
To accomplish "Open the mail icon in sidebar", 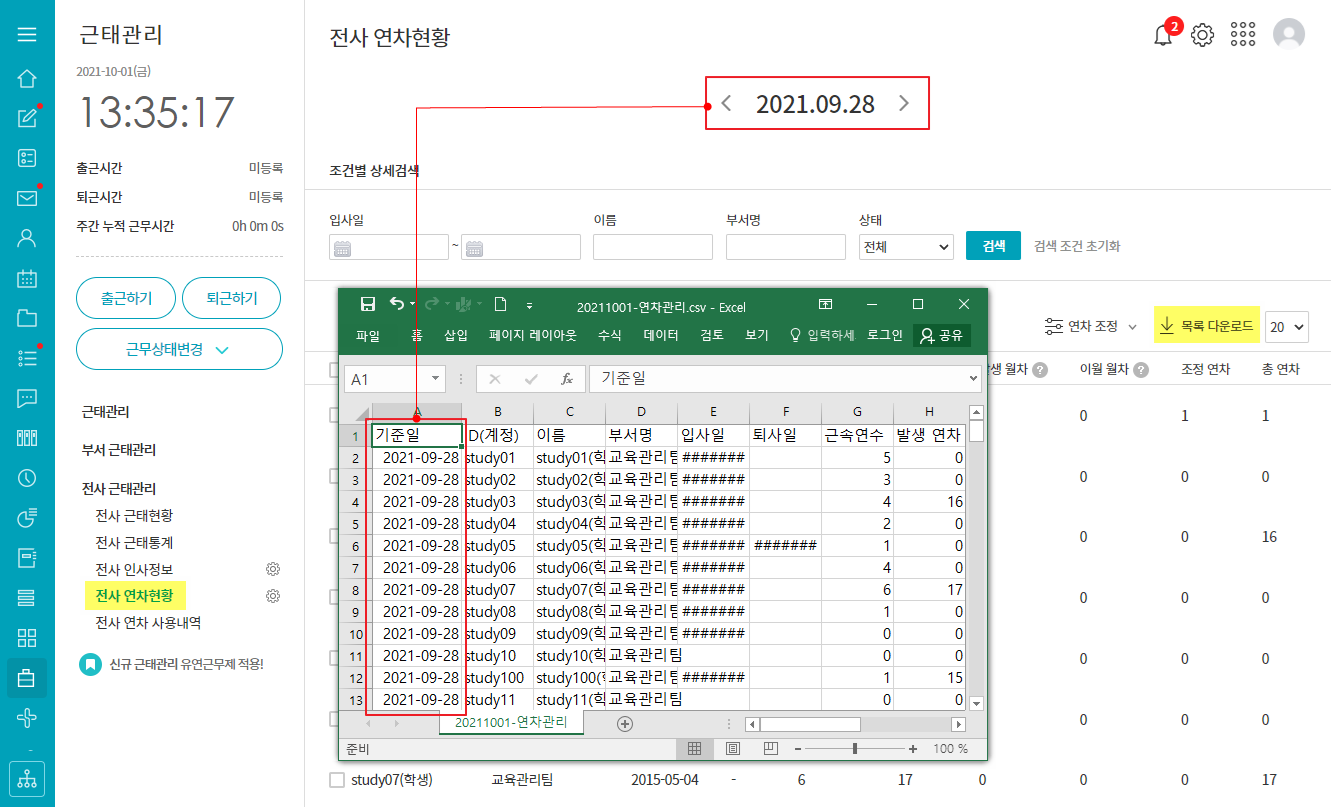I will click(x=27, y=198).
